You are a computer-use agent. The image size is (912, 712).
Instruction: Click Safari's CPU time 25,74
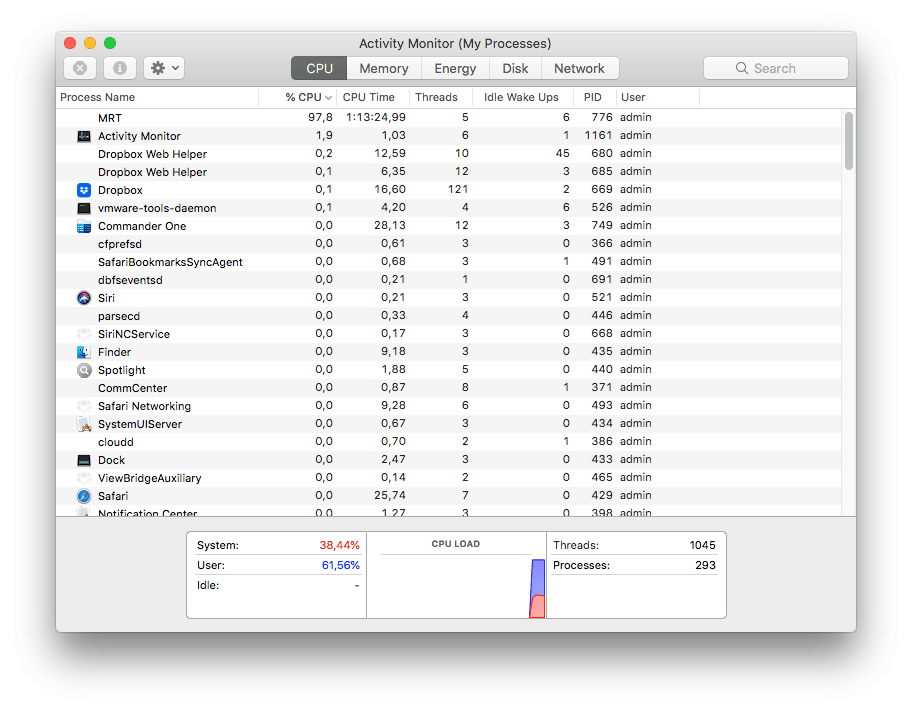[x=390, y=496]
